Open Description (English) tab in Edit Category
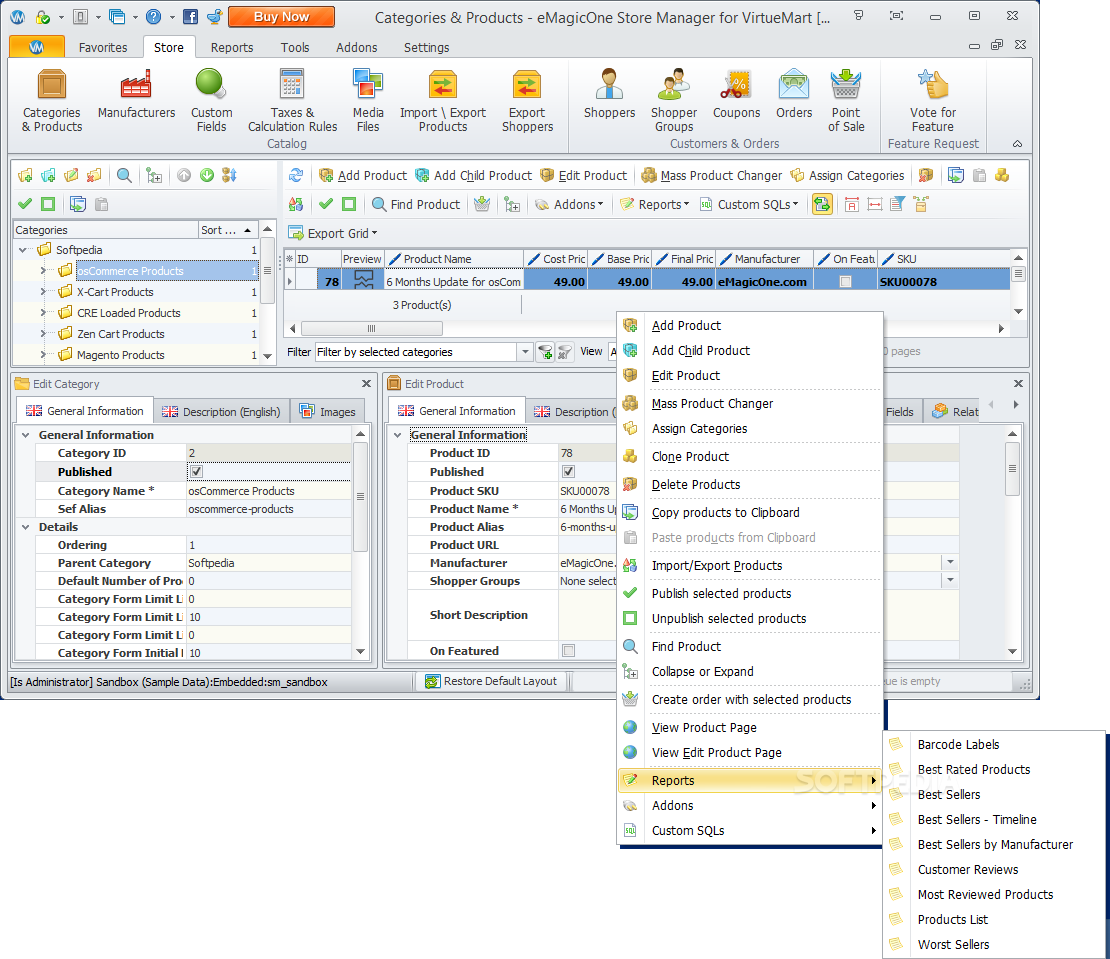Screen dimensions: 1110x959 click(x=222, y=411)
